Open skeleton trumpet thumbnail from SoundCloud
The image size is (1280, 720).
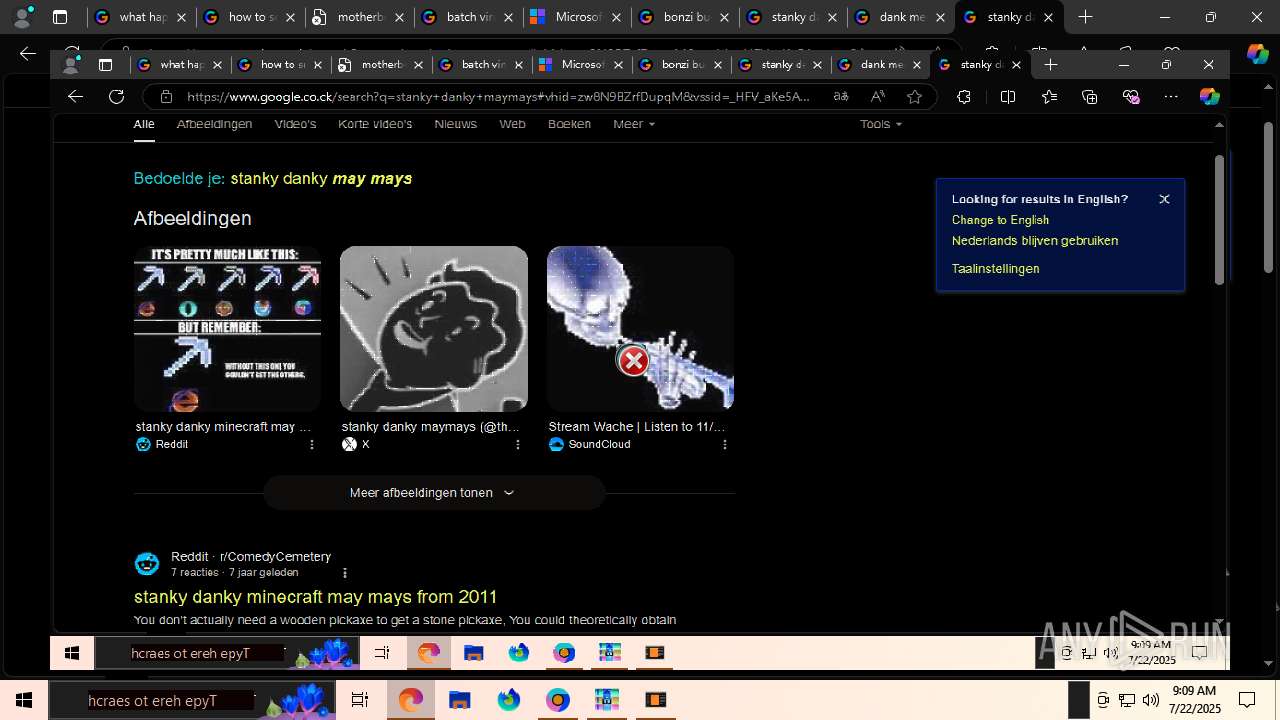640,329
